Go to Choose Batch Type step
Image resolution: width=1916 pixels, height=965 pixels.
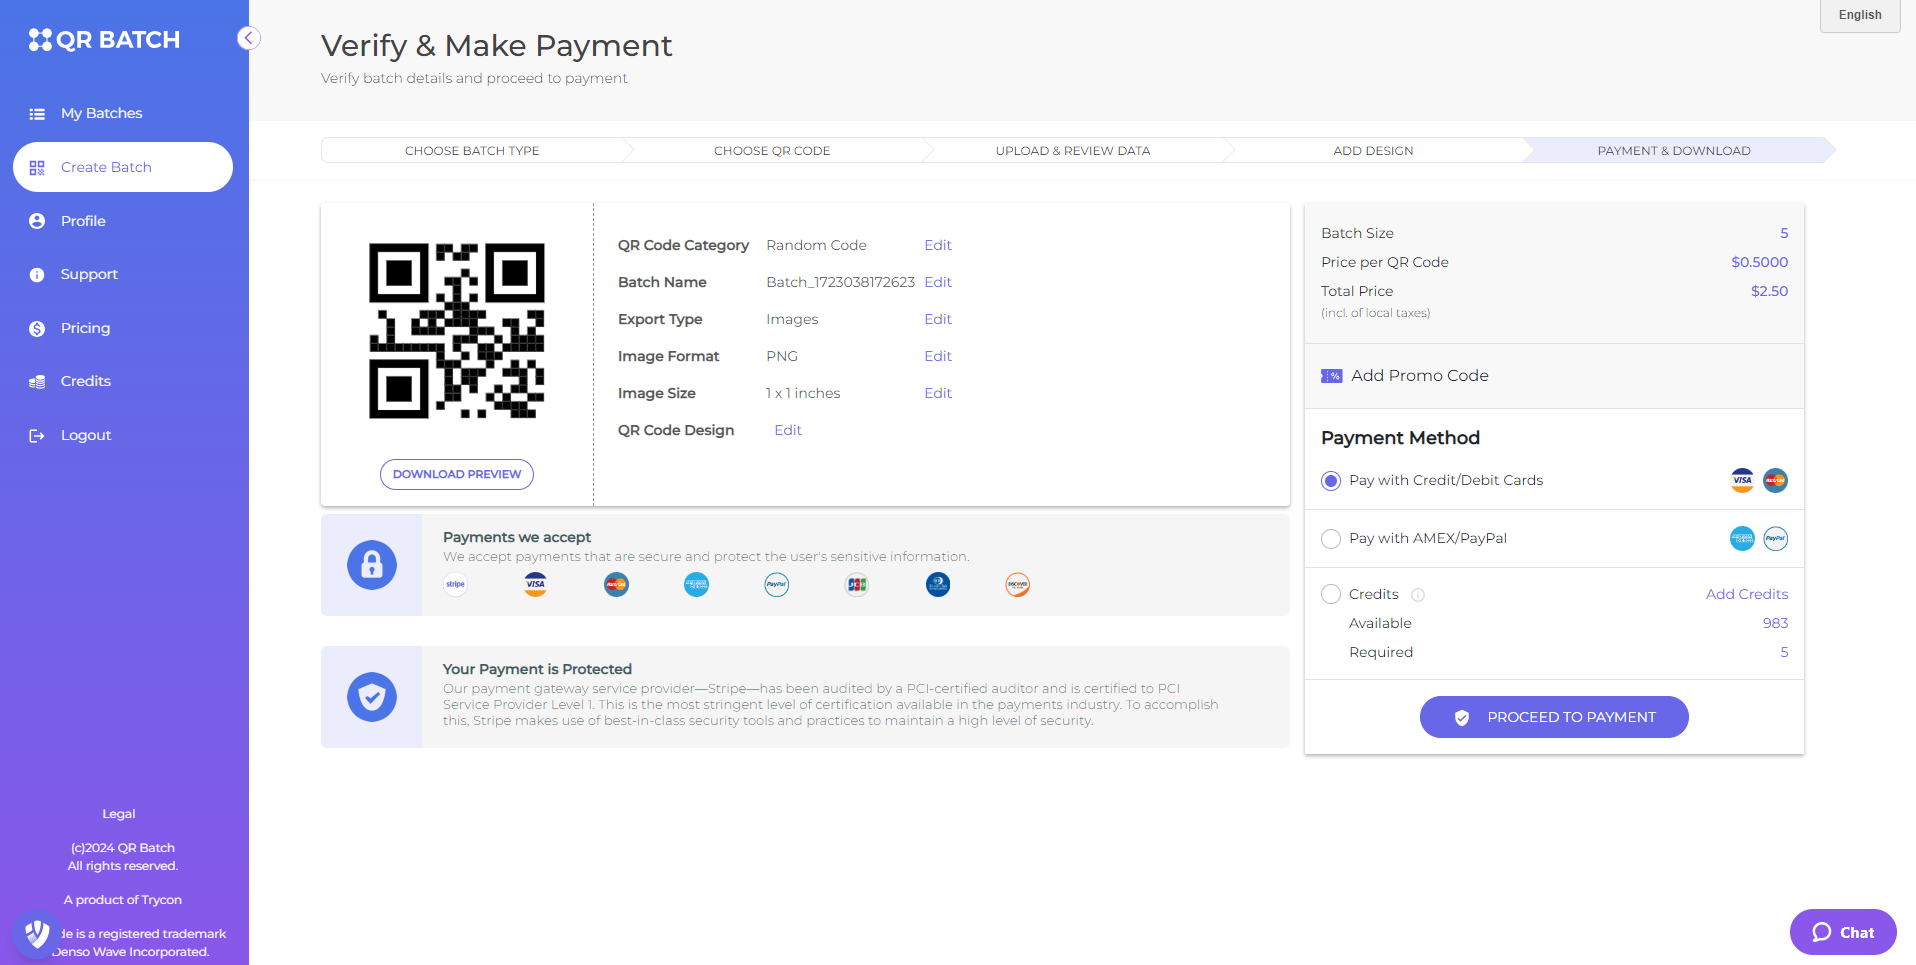pos(472,151)
